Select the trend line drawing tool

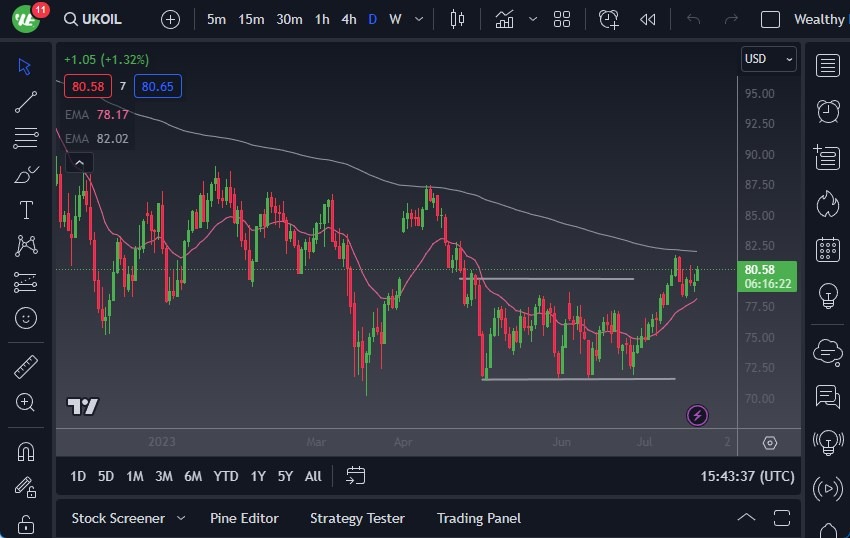(x=26, y=101)
